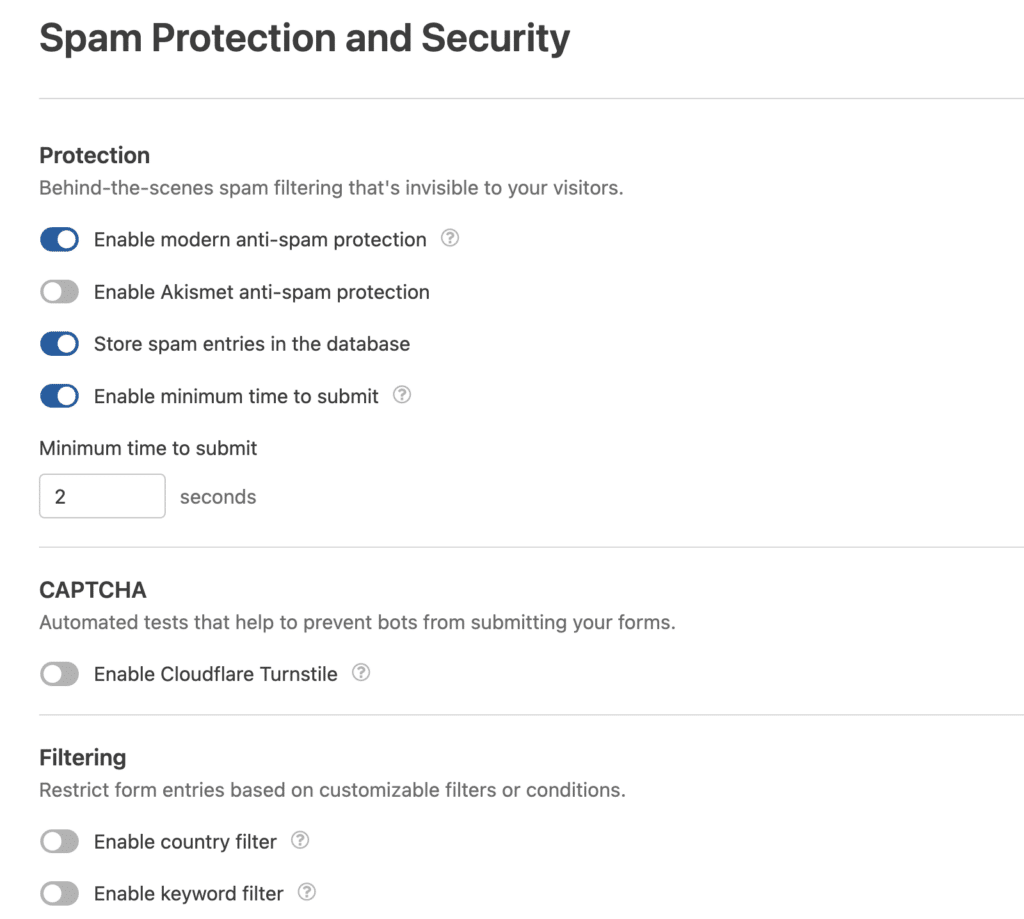Click the help icon beside modern anti-spam protection
Image resolution: width=1024 pixels, height=919 pixels.
[x=449, y=239]
